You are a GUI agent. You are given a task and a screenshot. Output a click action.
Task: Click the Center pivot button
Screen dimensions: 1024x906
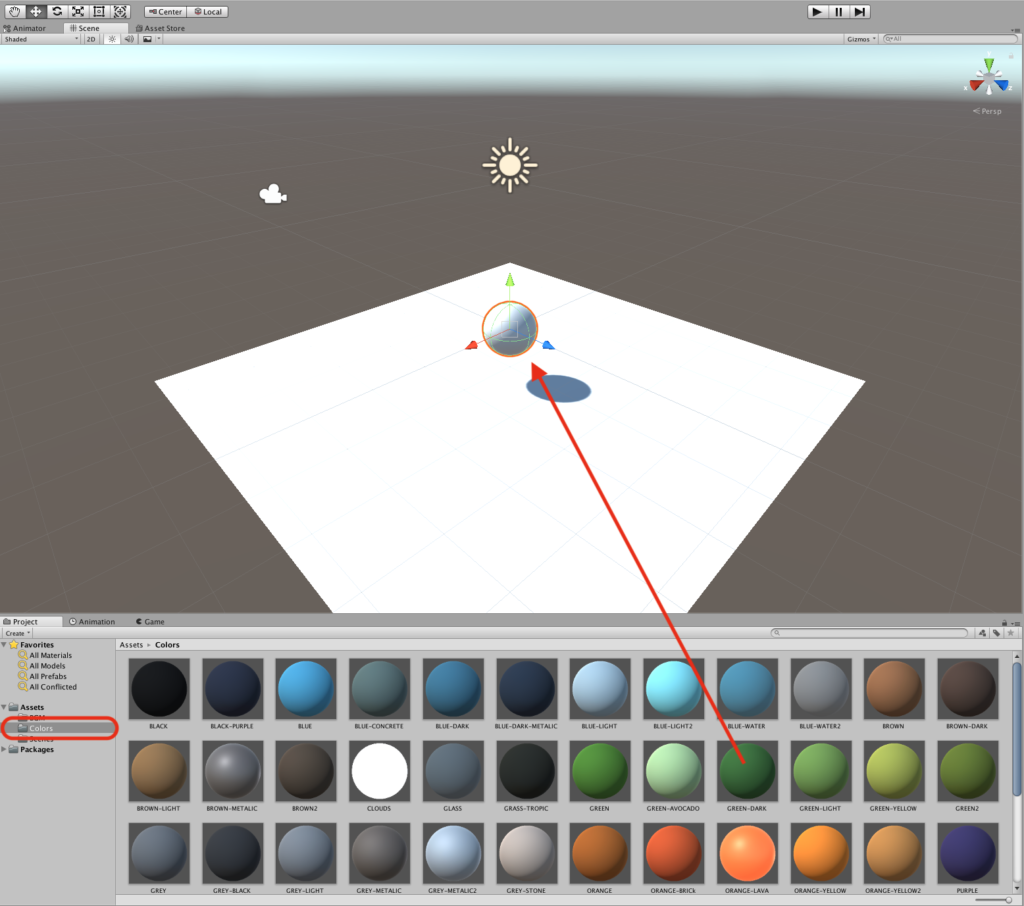165,12
